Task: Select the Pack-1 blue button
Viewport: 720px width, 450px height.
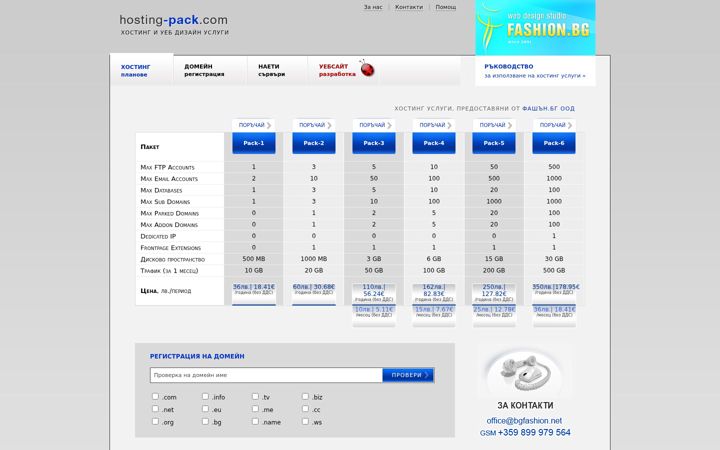Action: tap(254, 143)
